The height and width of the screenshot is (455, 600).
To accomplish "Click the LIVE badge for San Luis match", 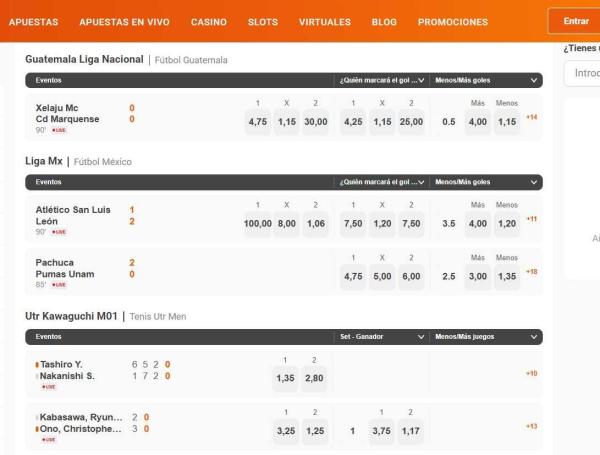I will point(59,232).
